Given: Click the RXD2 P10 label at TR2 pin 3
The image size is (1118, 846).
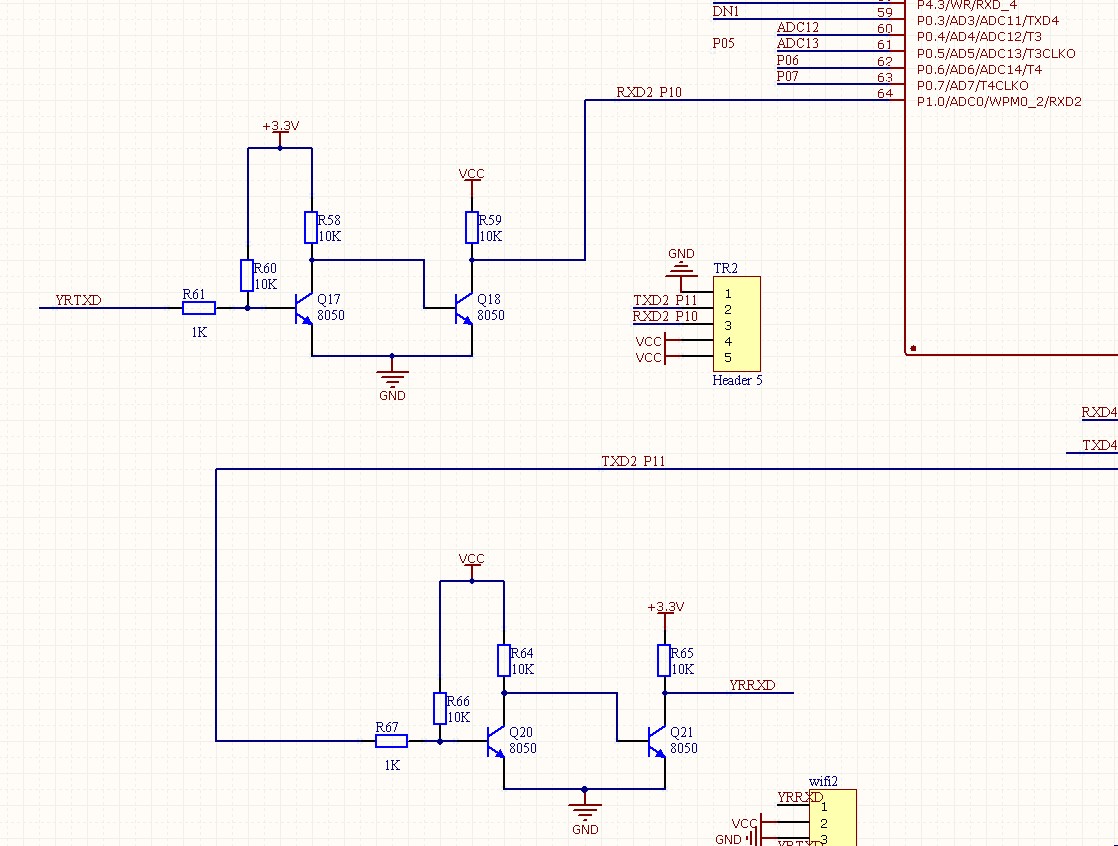Looking at the screenshot, I should tap(665, 316).
